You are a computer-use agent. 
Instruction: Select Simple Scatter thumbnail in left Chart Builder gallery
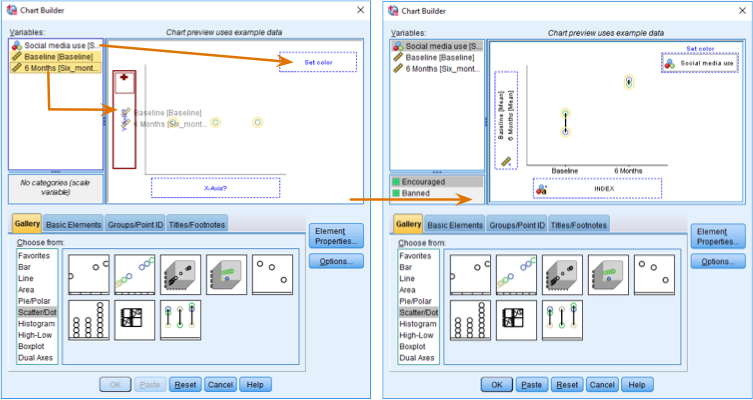(87, 274)
